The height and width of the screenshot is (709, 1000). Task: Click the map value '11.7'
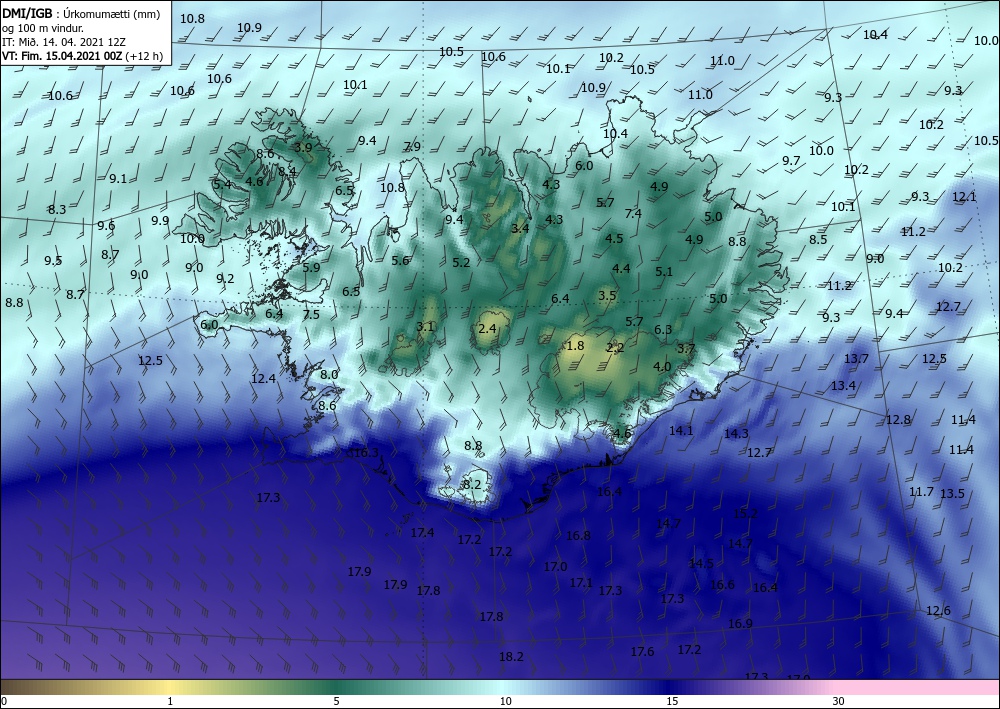click(922, 492)
